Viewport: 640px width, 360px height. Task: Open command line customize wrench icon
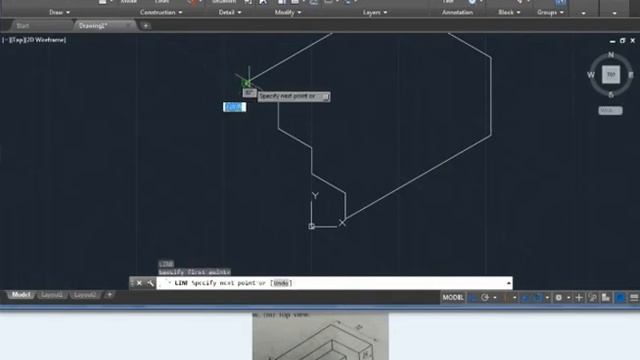[150, 283]
